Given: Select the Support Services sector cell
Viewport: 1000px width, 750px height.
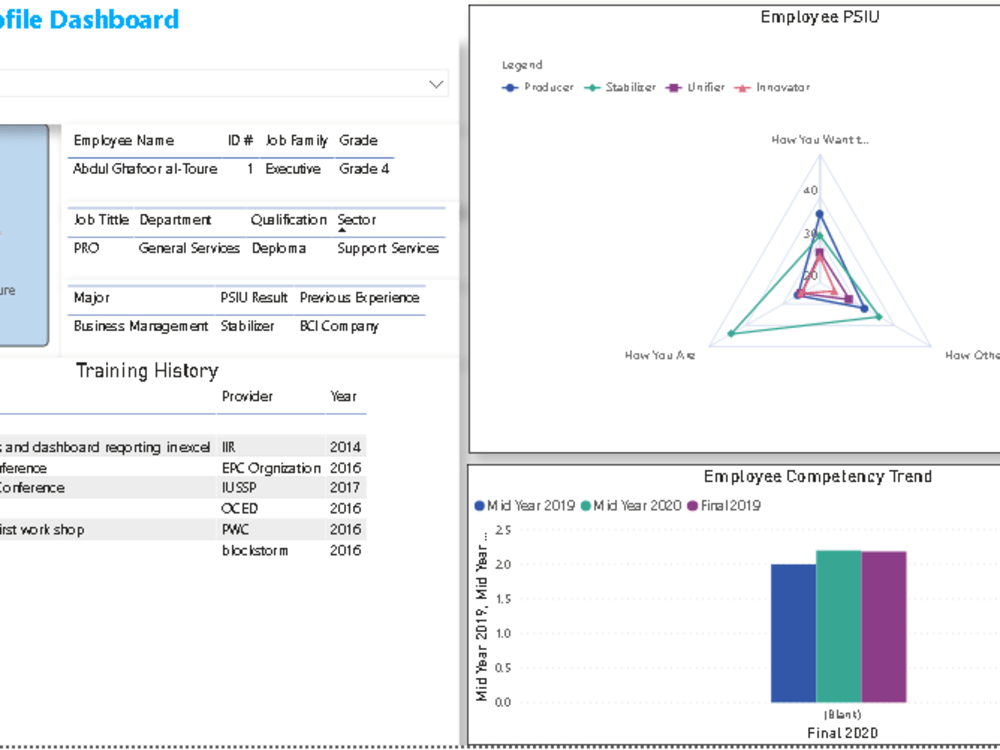Looking at the screenshot, I should (x=388, y=248).
